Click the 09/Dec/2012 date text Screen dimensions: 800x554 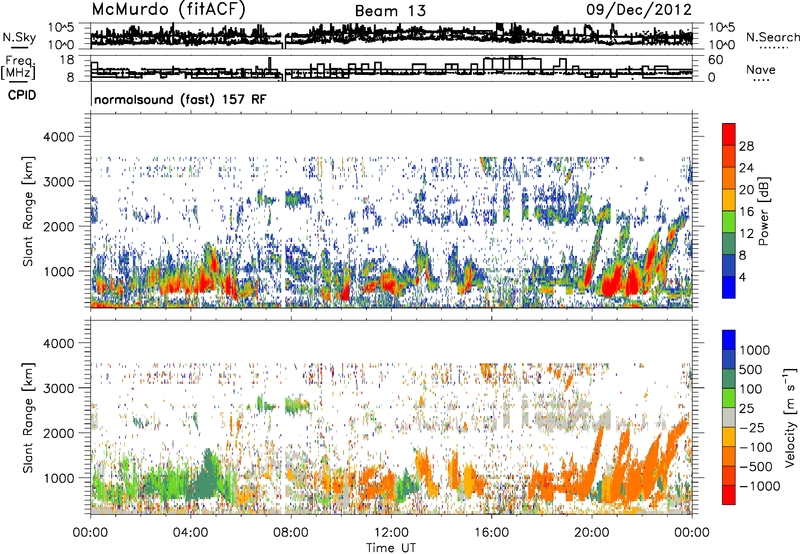(639, 10)
